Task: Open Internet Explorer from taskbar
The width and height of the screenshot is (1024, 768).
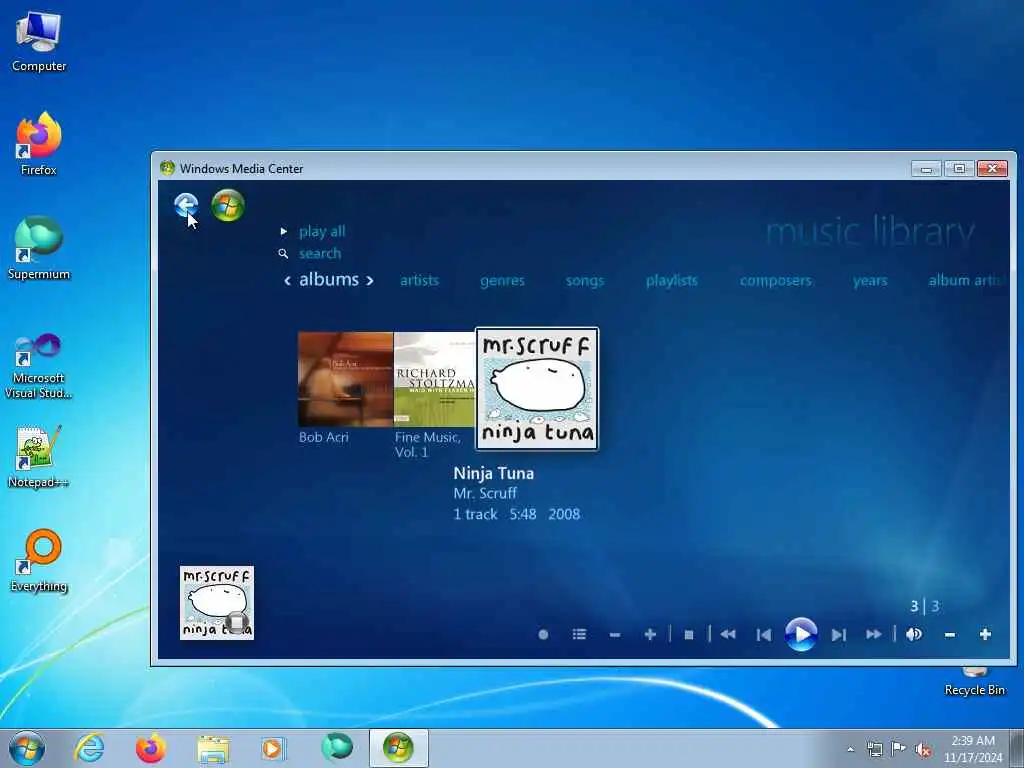Action: click(x=89, y=748)
